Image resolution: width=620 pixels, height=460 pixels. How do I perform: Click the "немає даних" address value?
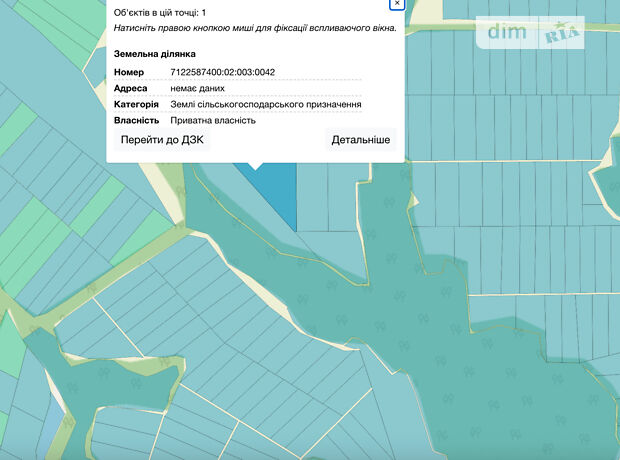[x=197, y=88]
